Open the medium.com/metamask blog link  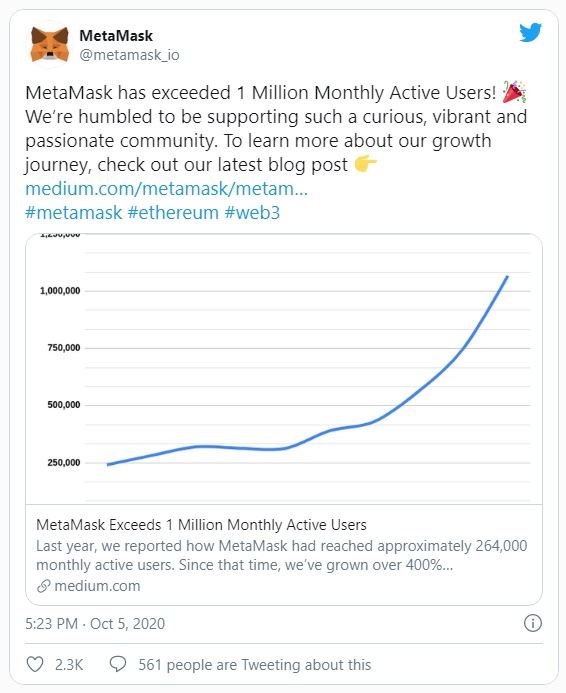pyautogui.click(x=167, y=189)
